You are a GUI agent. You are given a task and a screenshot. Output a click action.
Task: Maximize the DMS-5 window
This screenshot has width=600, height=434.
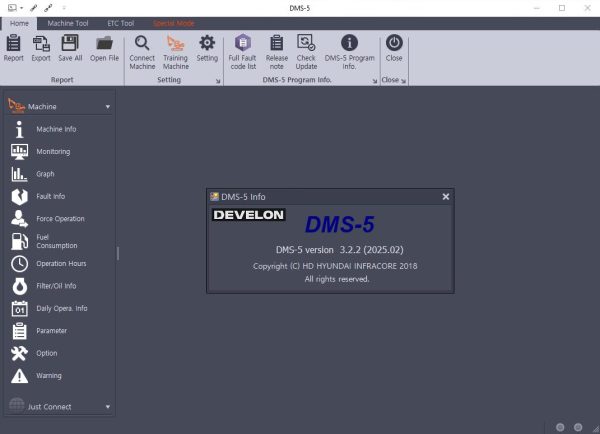pos(562,8)
